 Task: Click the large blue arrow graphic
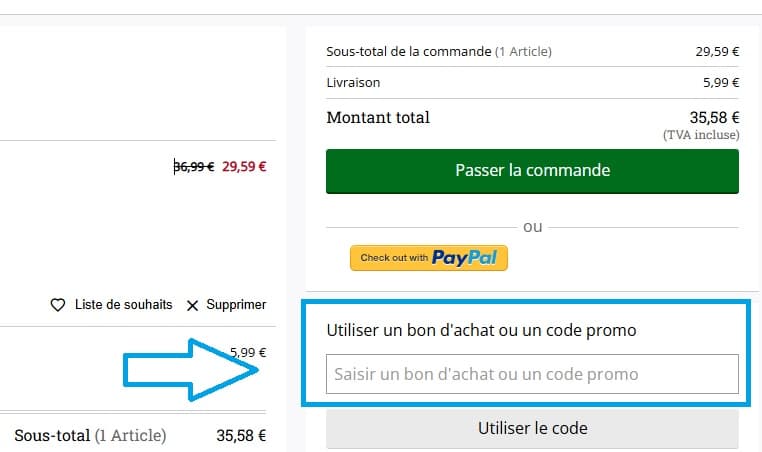[190, 372]
